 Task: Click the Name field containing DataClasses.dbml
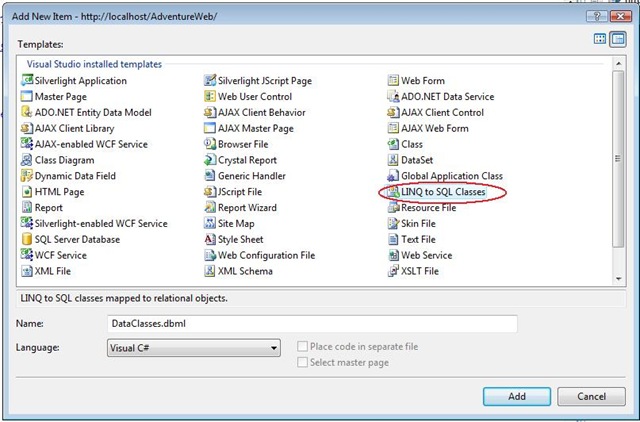pos(310,324)
